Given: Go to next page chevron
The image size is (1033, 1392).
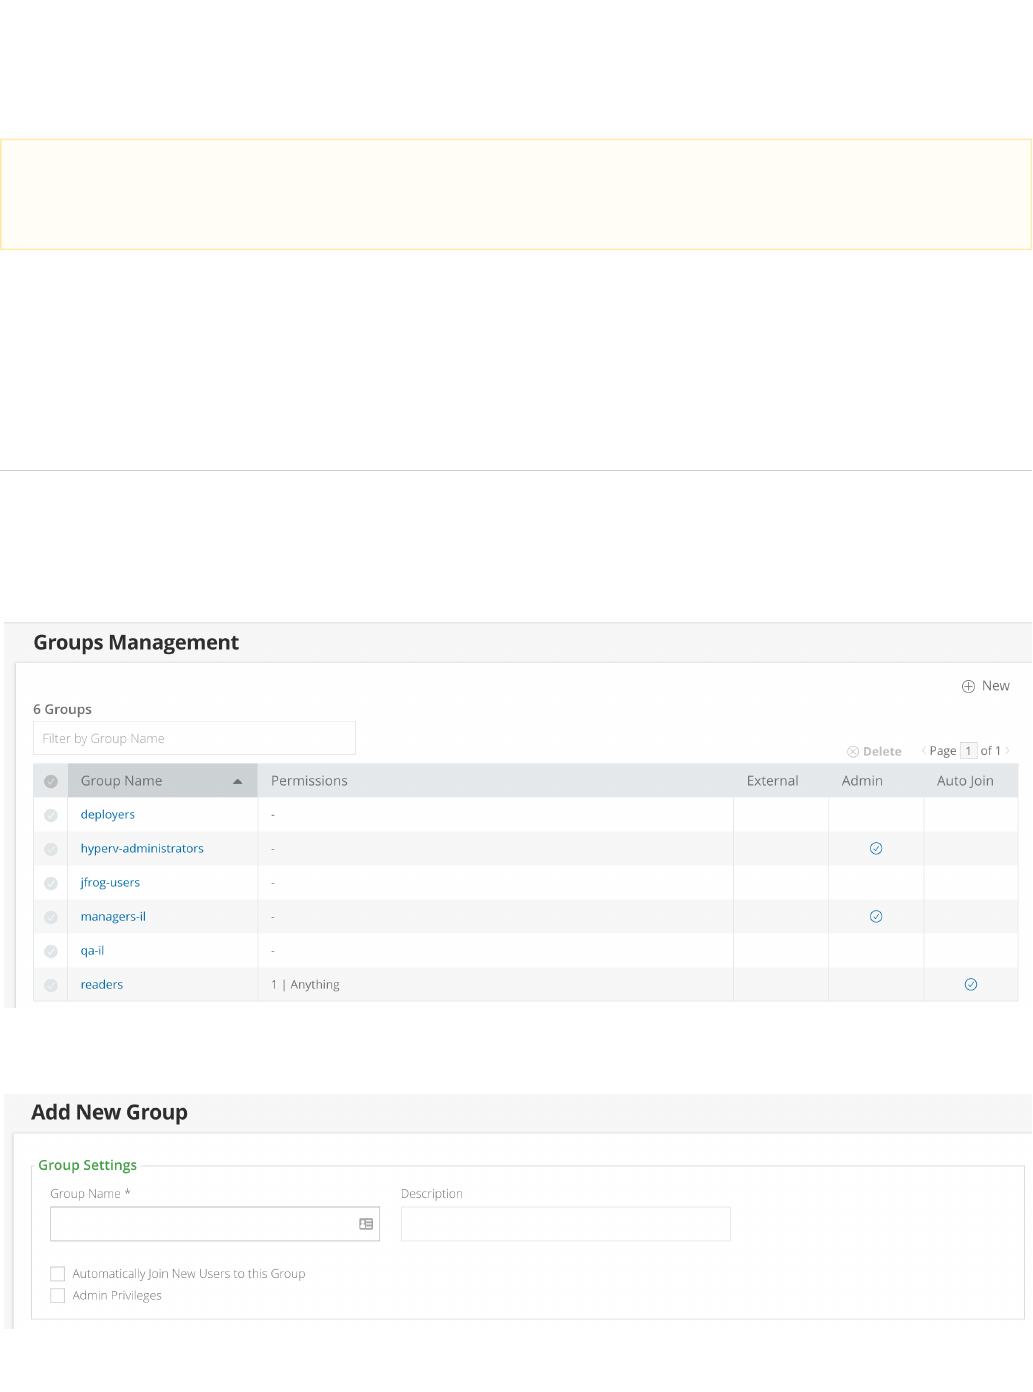Looking at the screenshot, I should tap(1008, 751).
